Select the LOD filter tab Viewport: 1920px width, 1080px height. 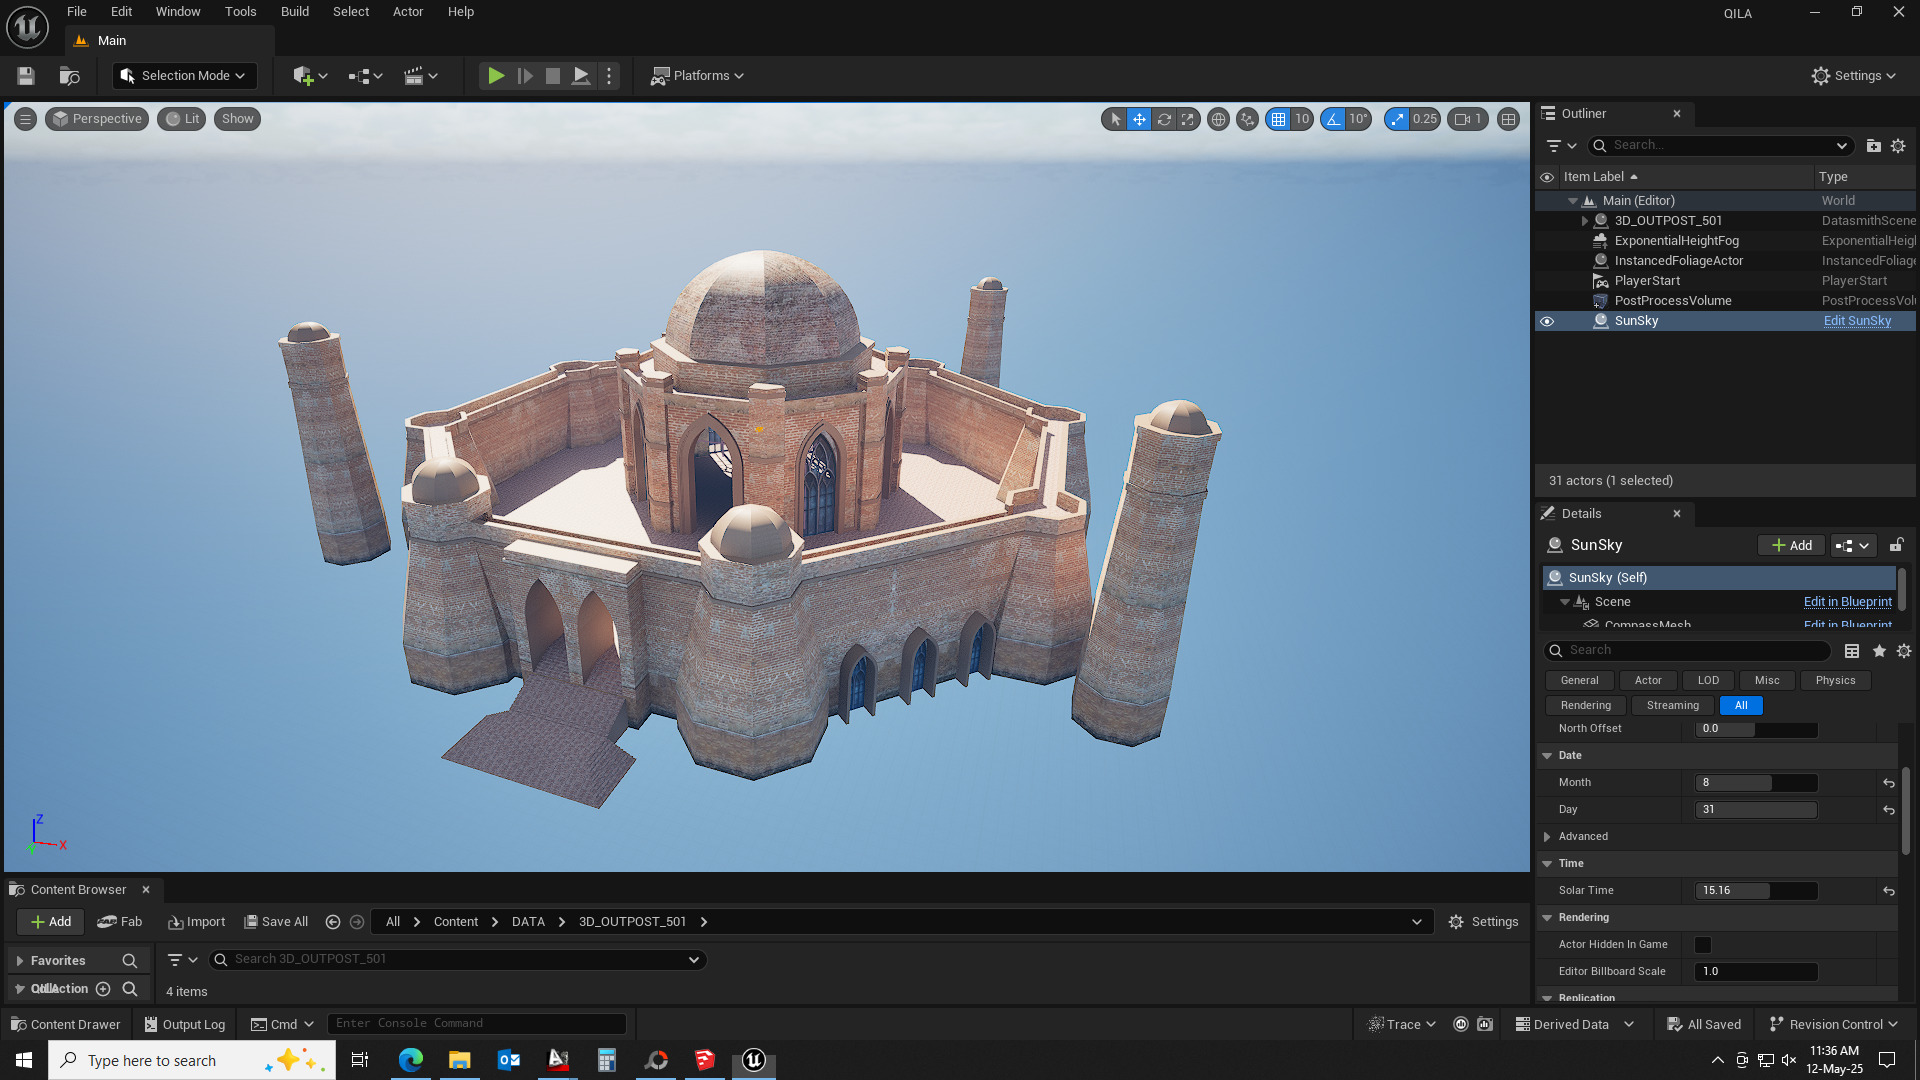1708,680
